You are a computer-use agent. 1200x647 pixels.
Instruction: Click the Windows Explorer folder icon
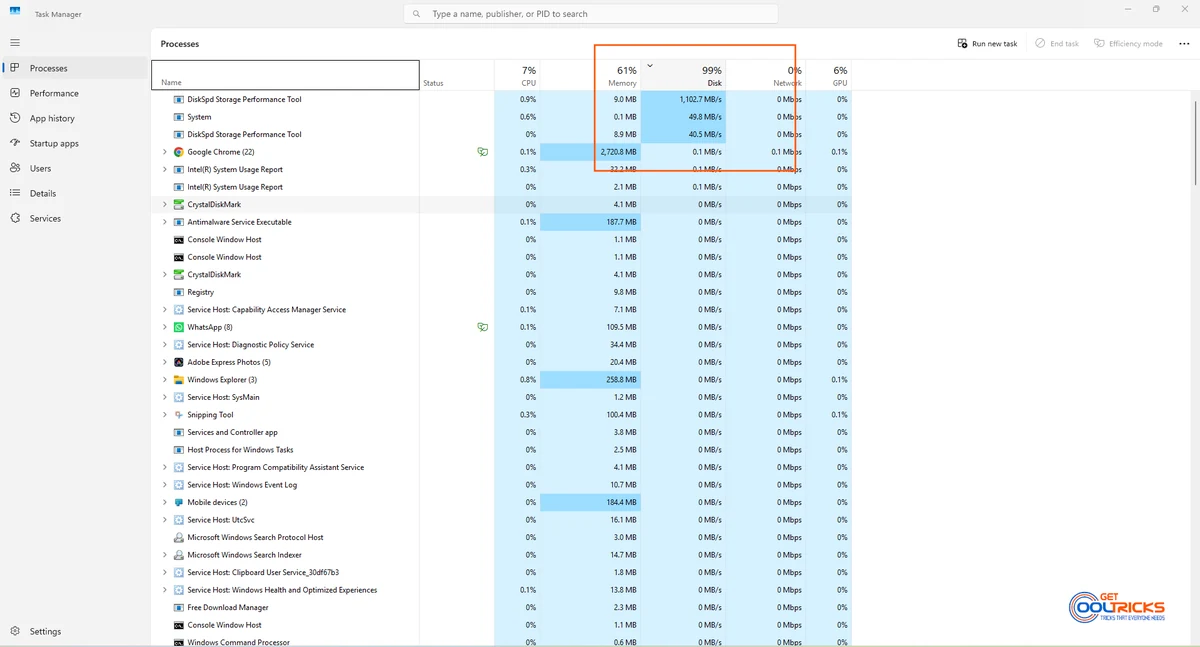[x=179, y=380]
